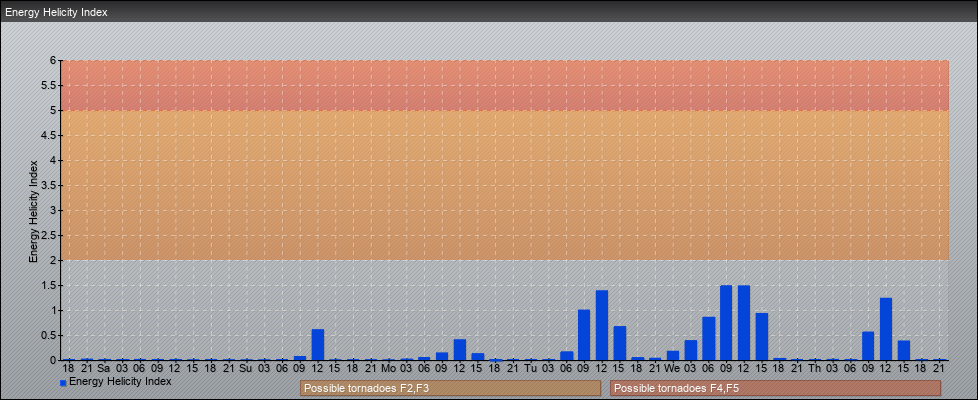This screenshot has width=978, height=400.
Task: Click the y-axis value '0'
Action: (54, 360)
